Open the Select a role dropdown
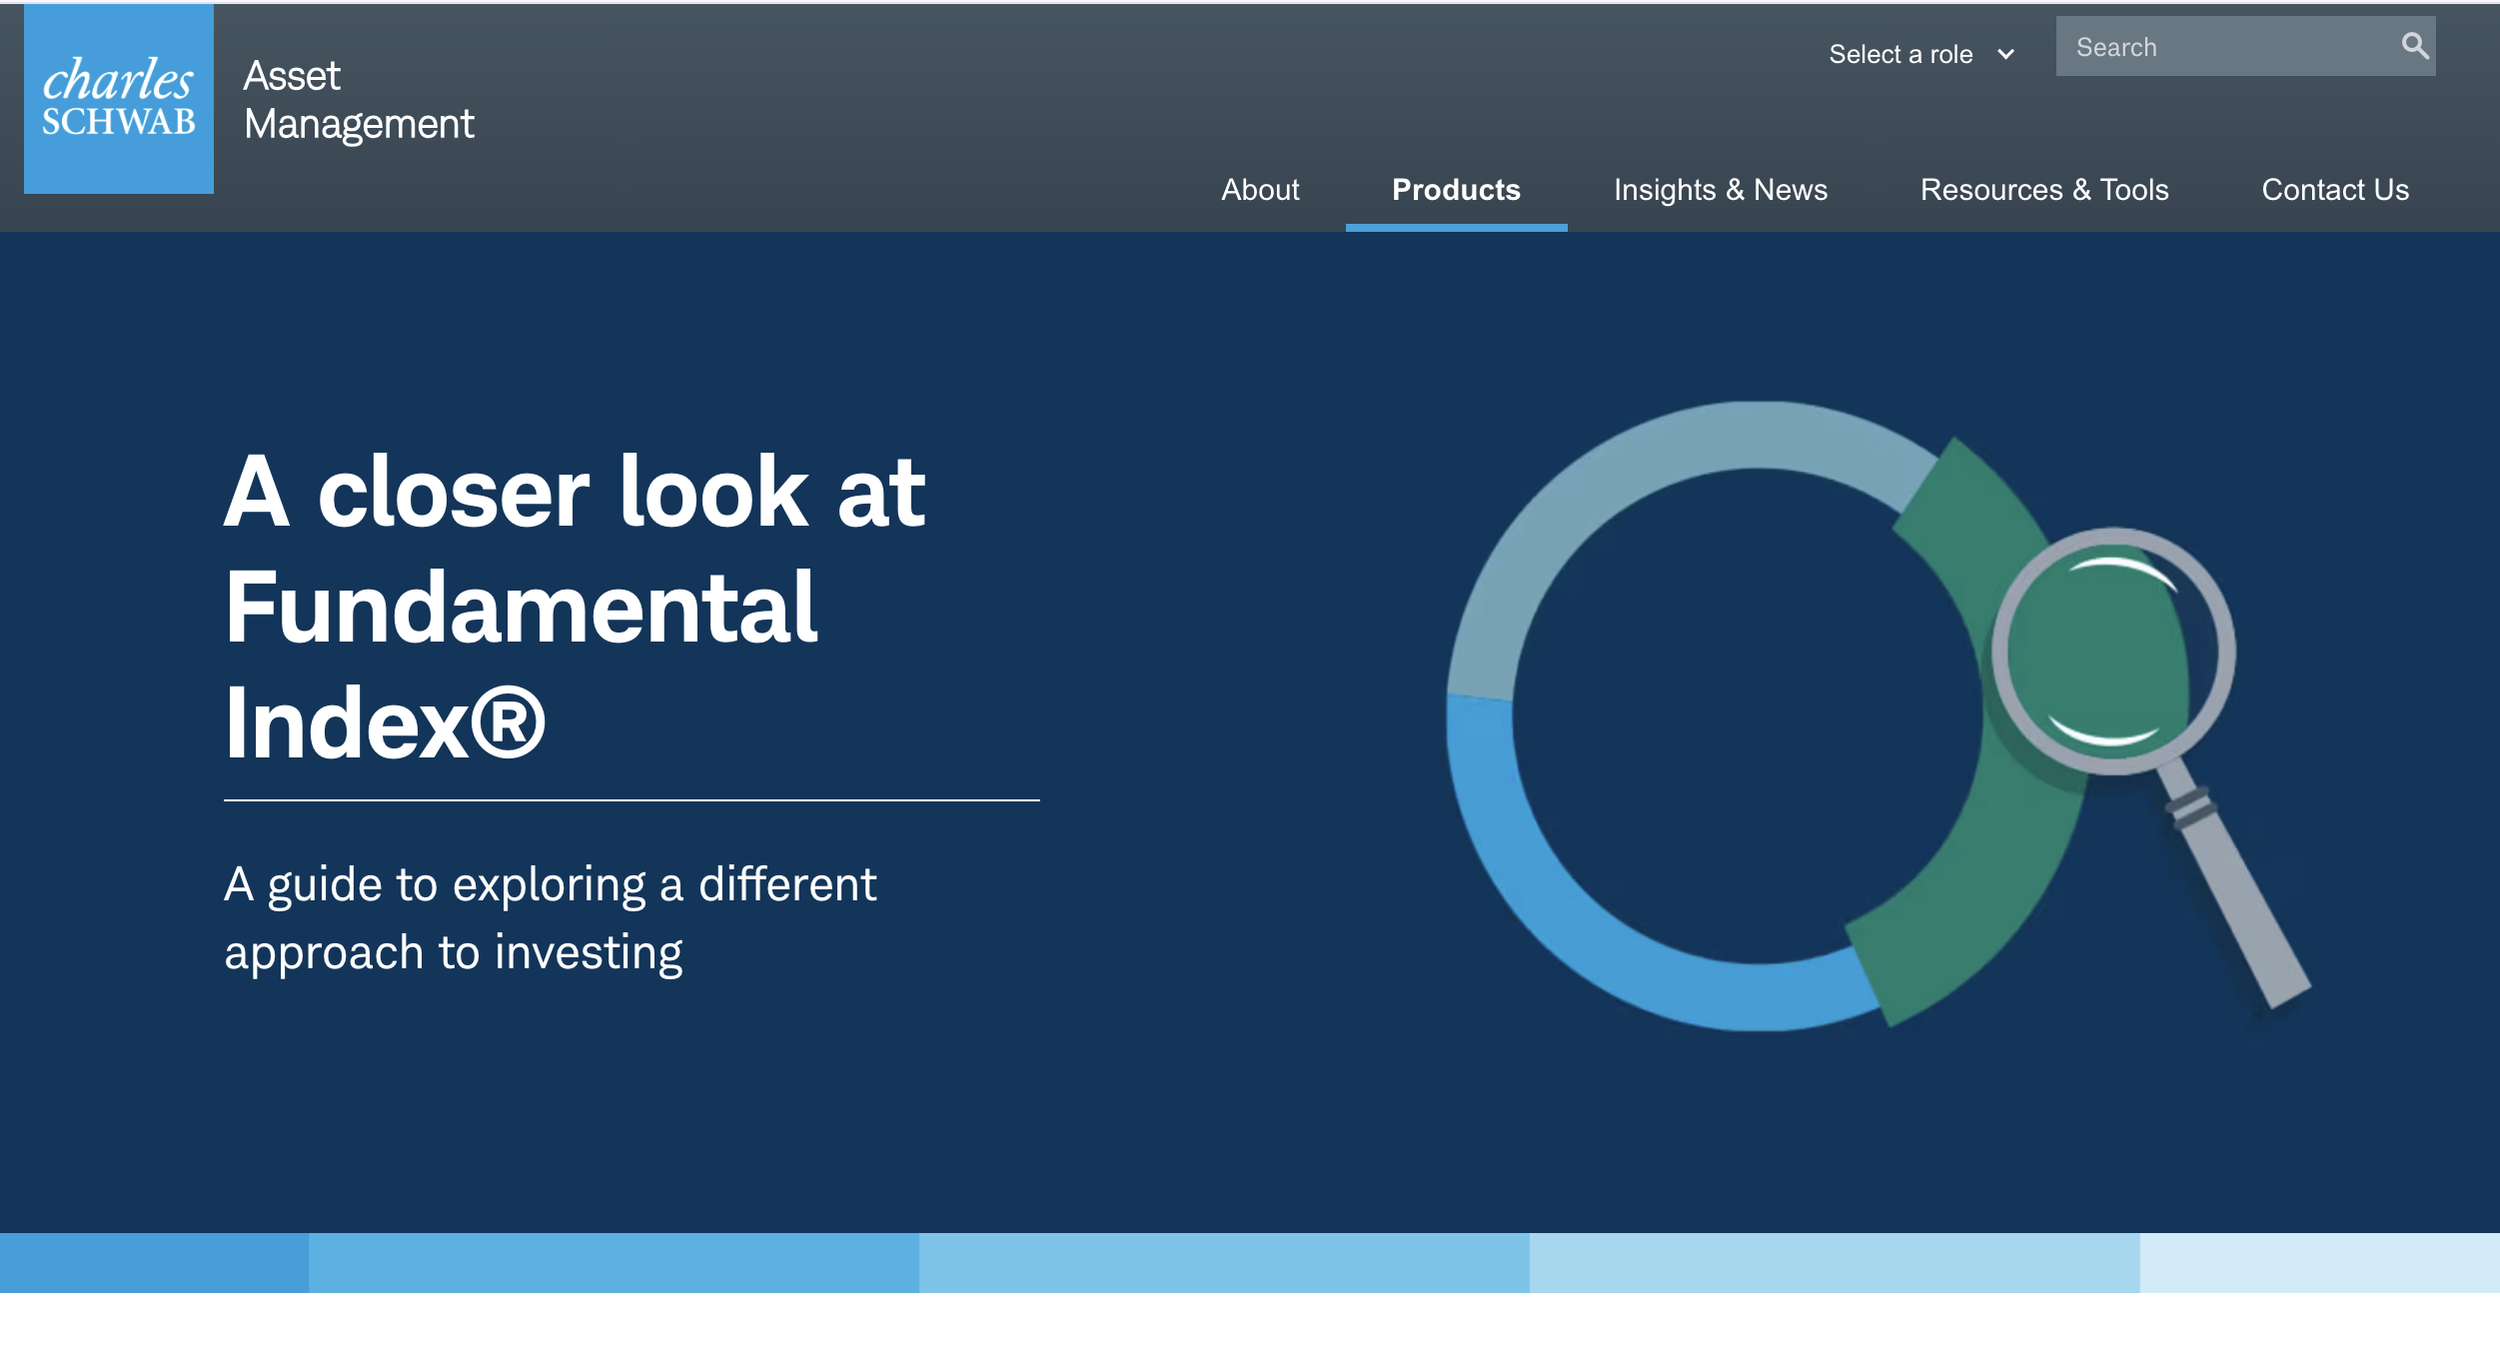This screenshot has width=2500, height=1363. (1921, 54)
